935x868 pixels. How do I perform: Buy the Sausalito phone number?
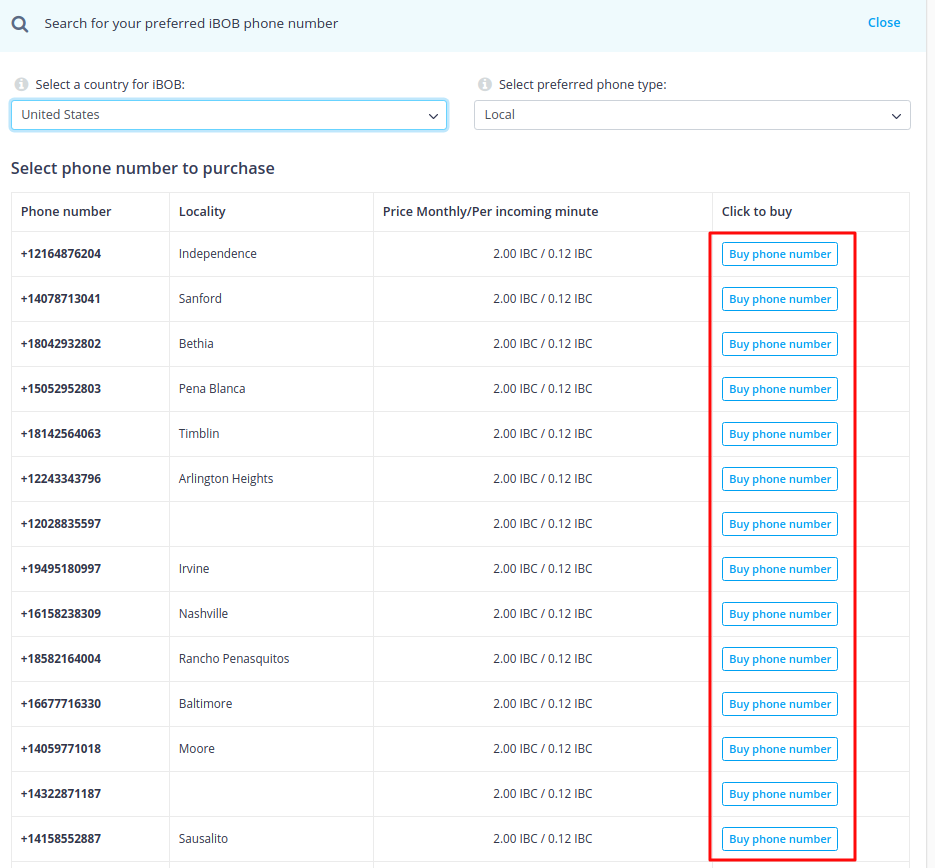pyautogui.click(x=780, y=839)
